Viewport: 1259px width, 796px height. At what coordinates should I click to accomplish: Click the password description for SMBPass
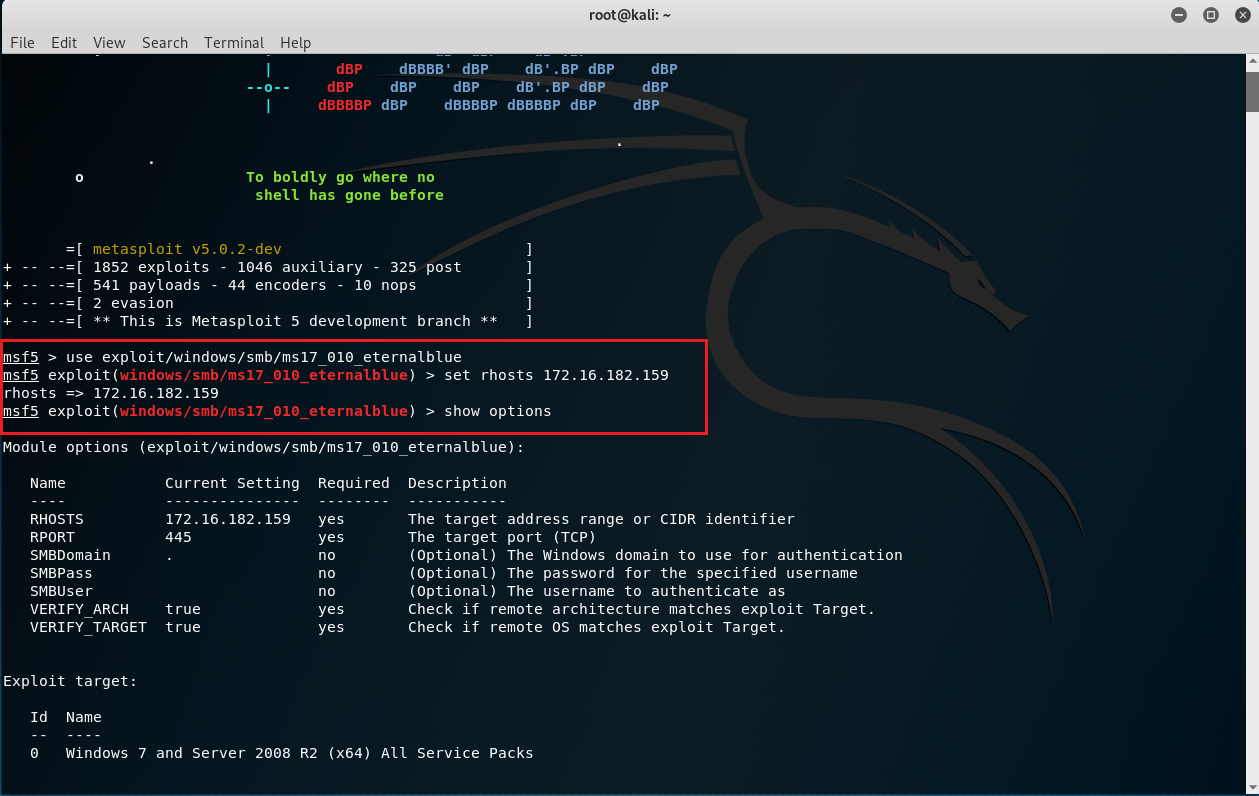[x=633, y=573]
